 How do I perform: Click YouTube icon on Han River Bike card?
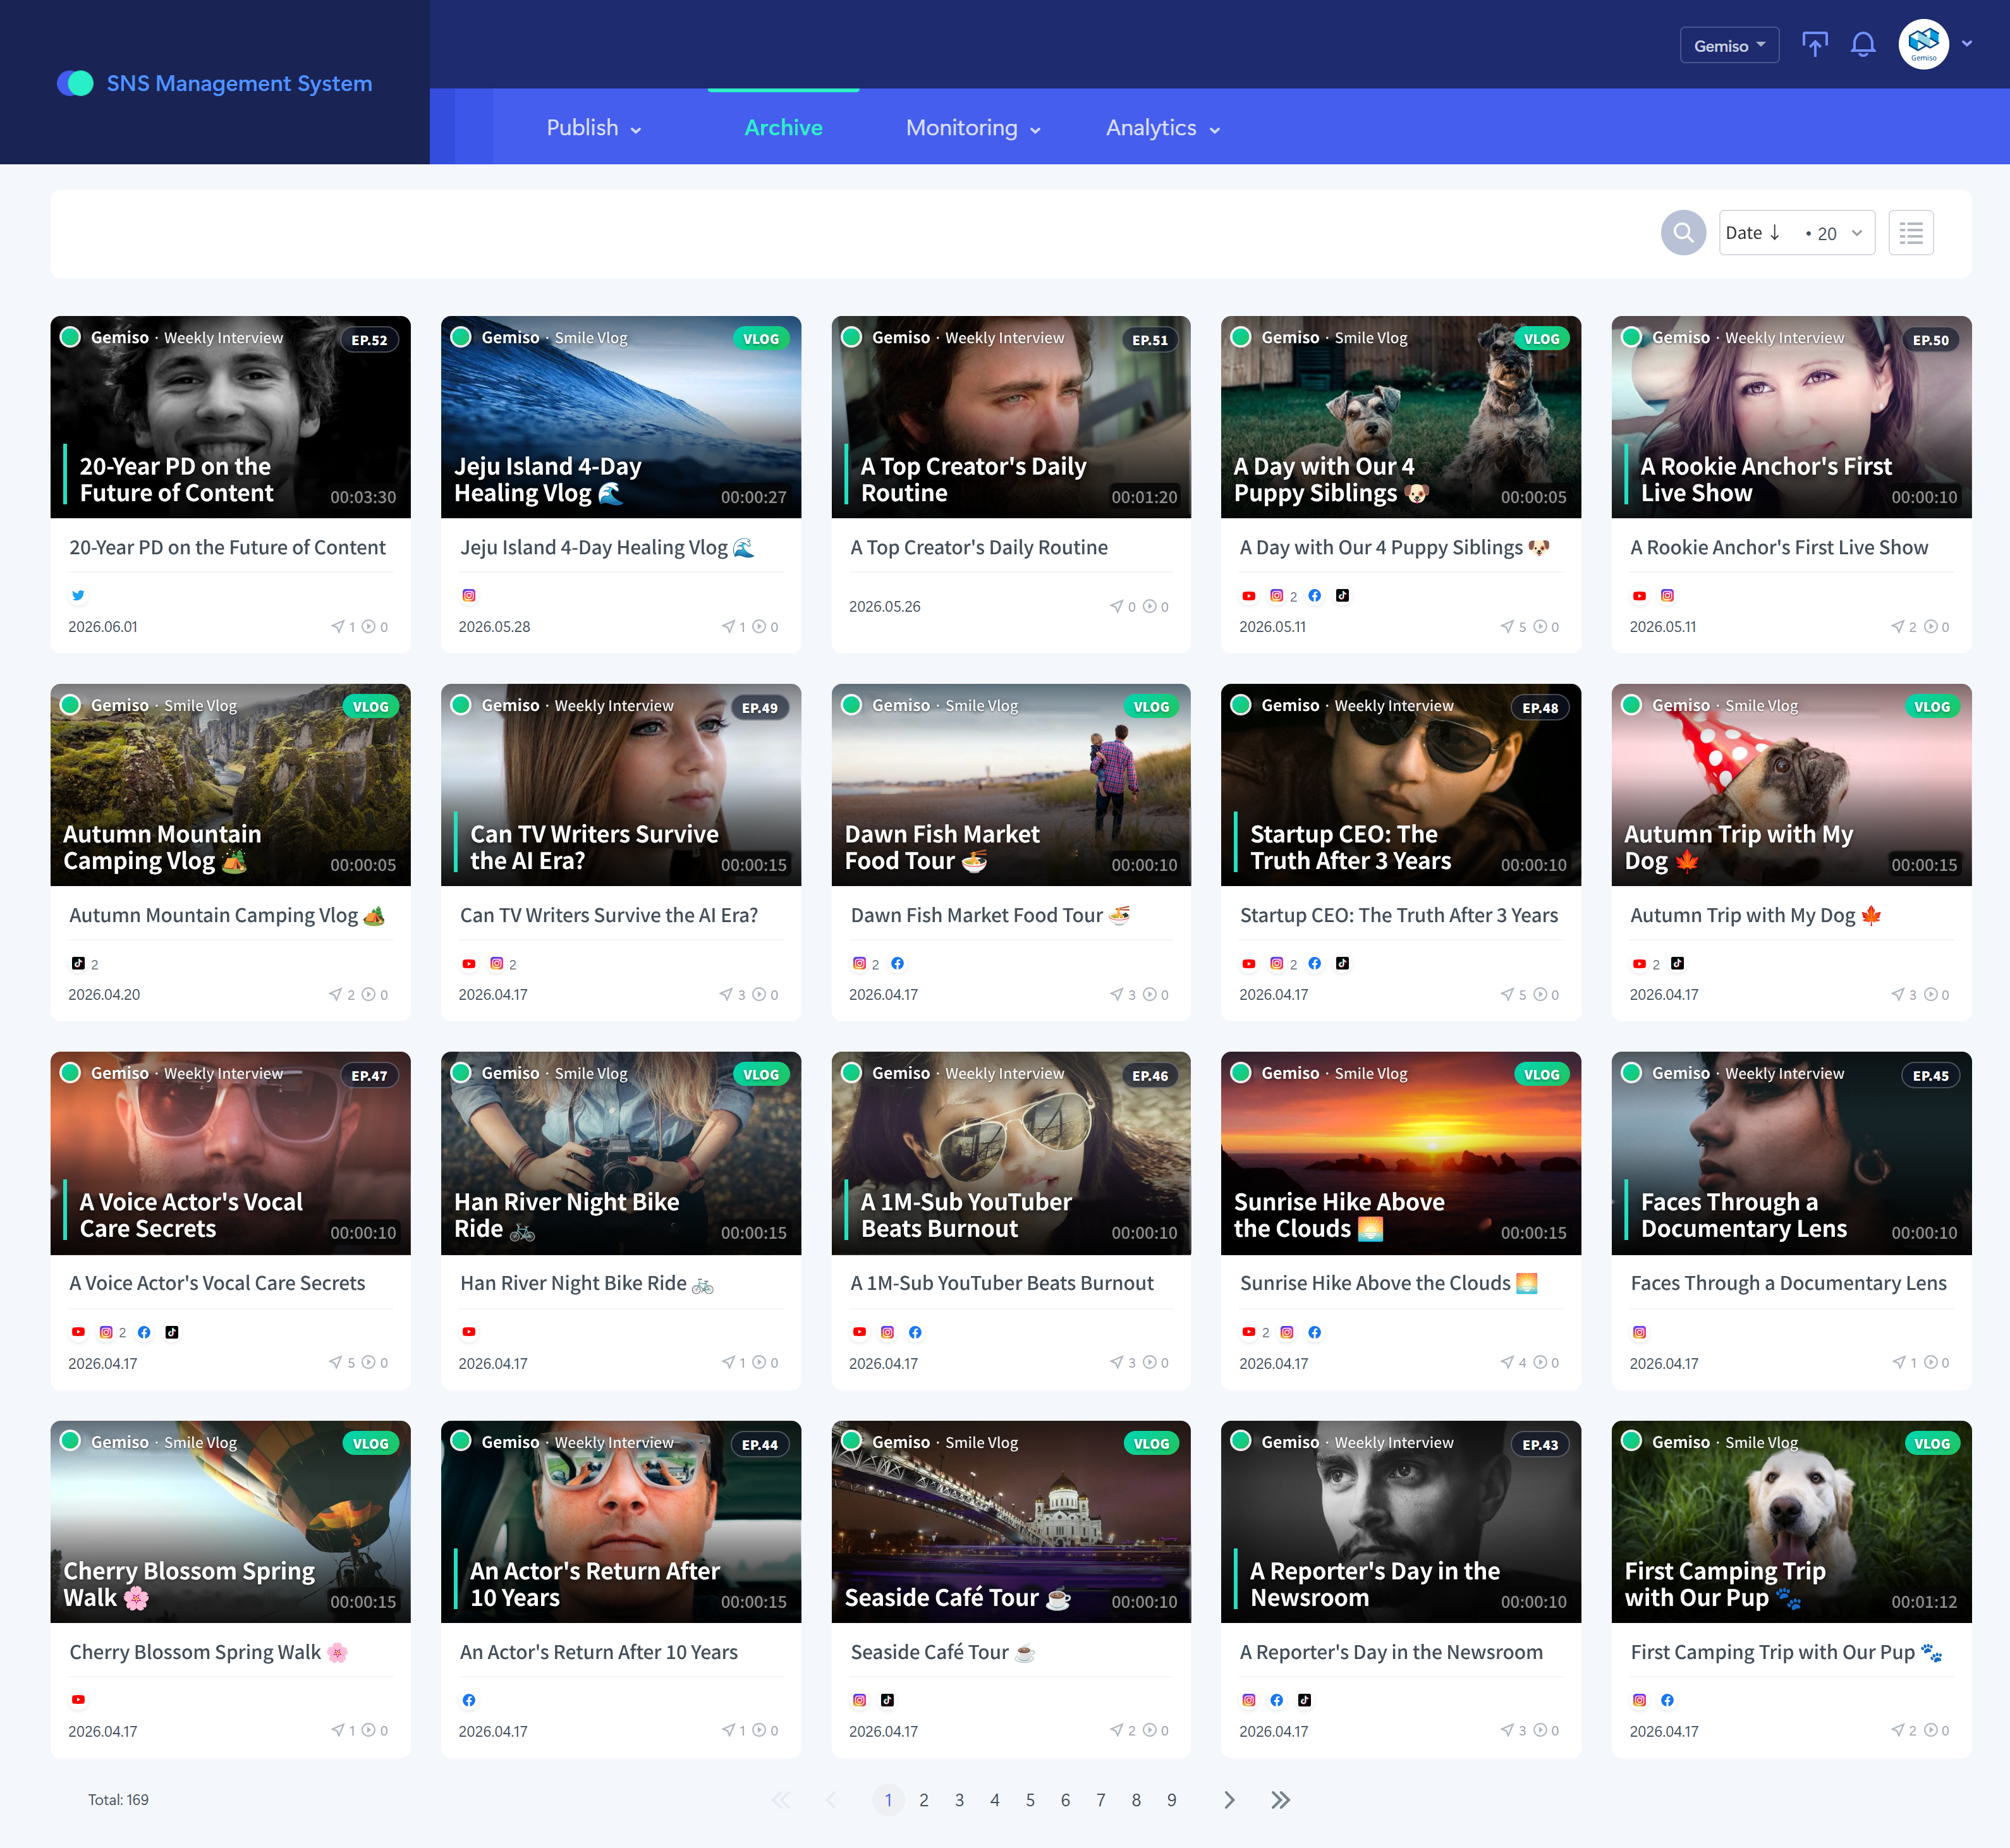468,1332
